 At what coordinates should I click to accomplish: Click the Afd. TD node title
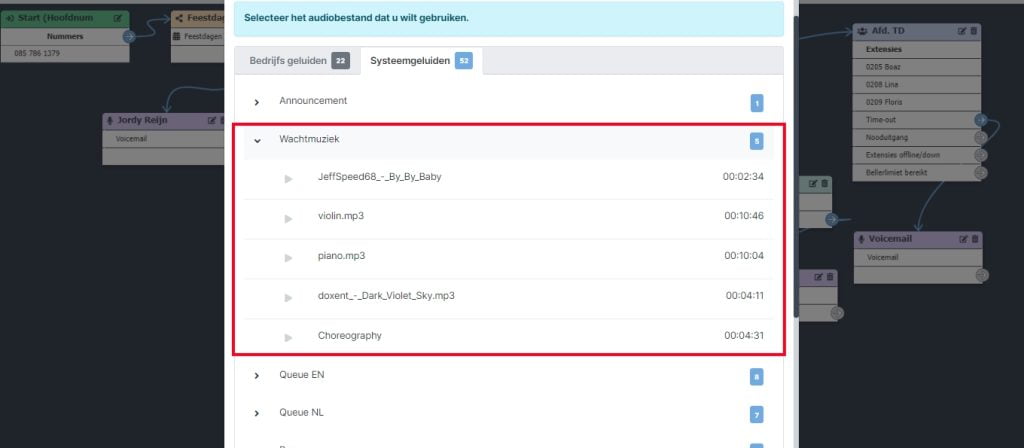click(x=888, y=31)
